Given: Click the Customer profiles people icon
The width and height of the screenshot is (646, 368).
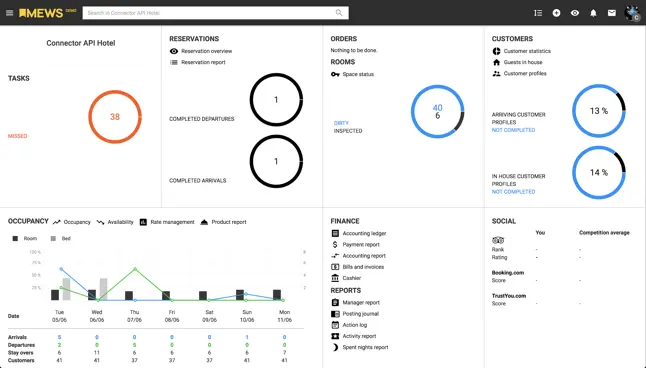Looking at the screenshot, I should click(496, 73).
